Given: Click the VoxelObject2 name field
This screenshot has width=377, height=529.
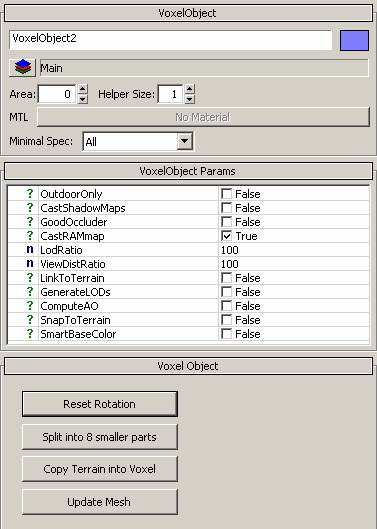Looking at the screenshot, I should click(171, 40).
